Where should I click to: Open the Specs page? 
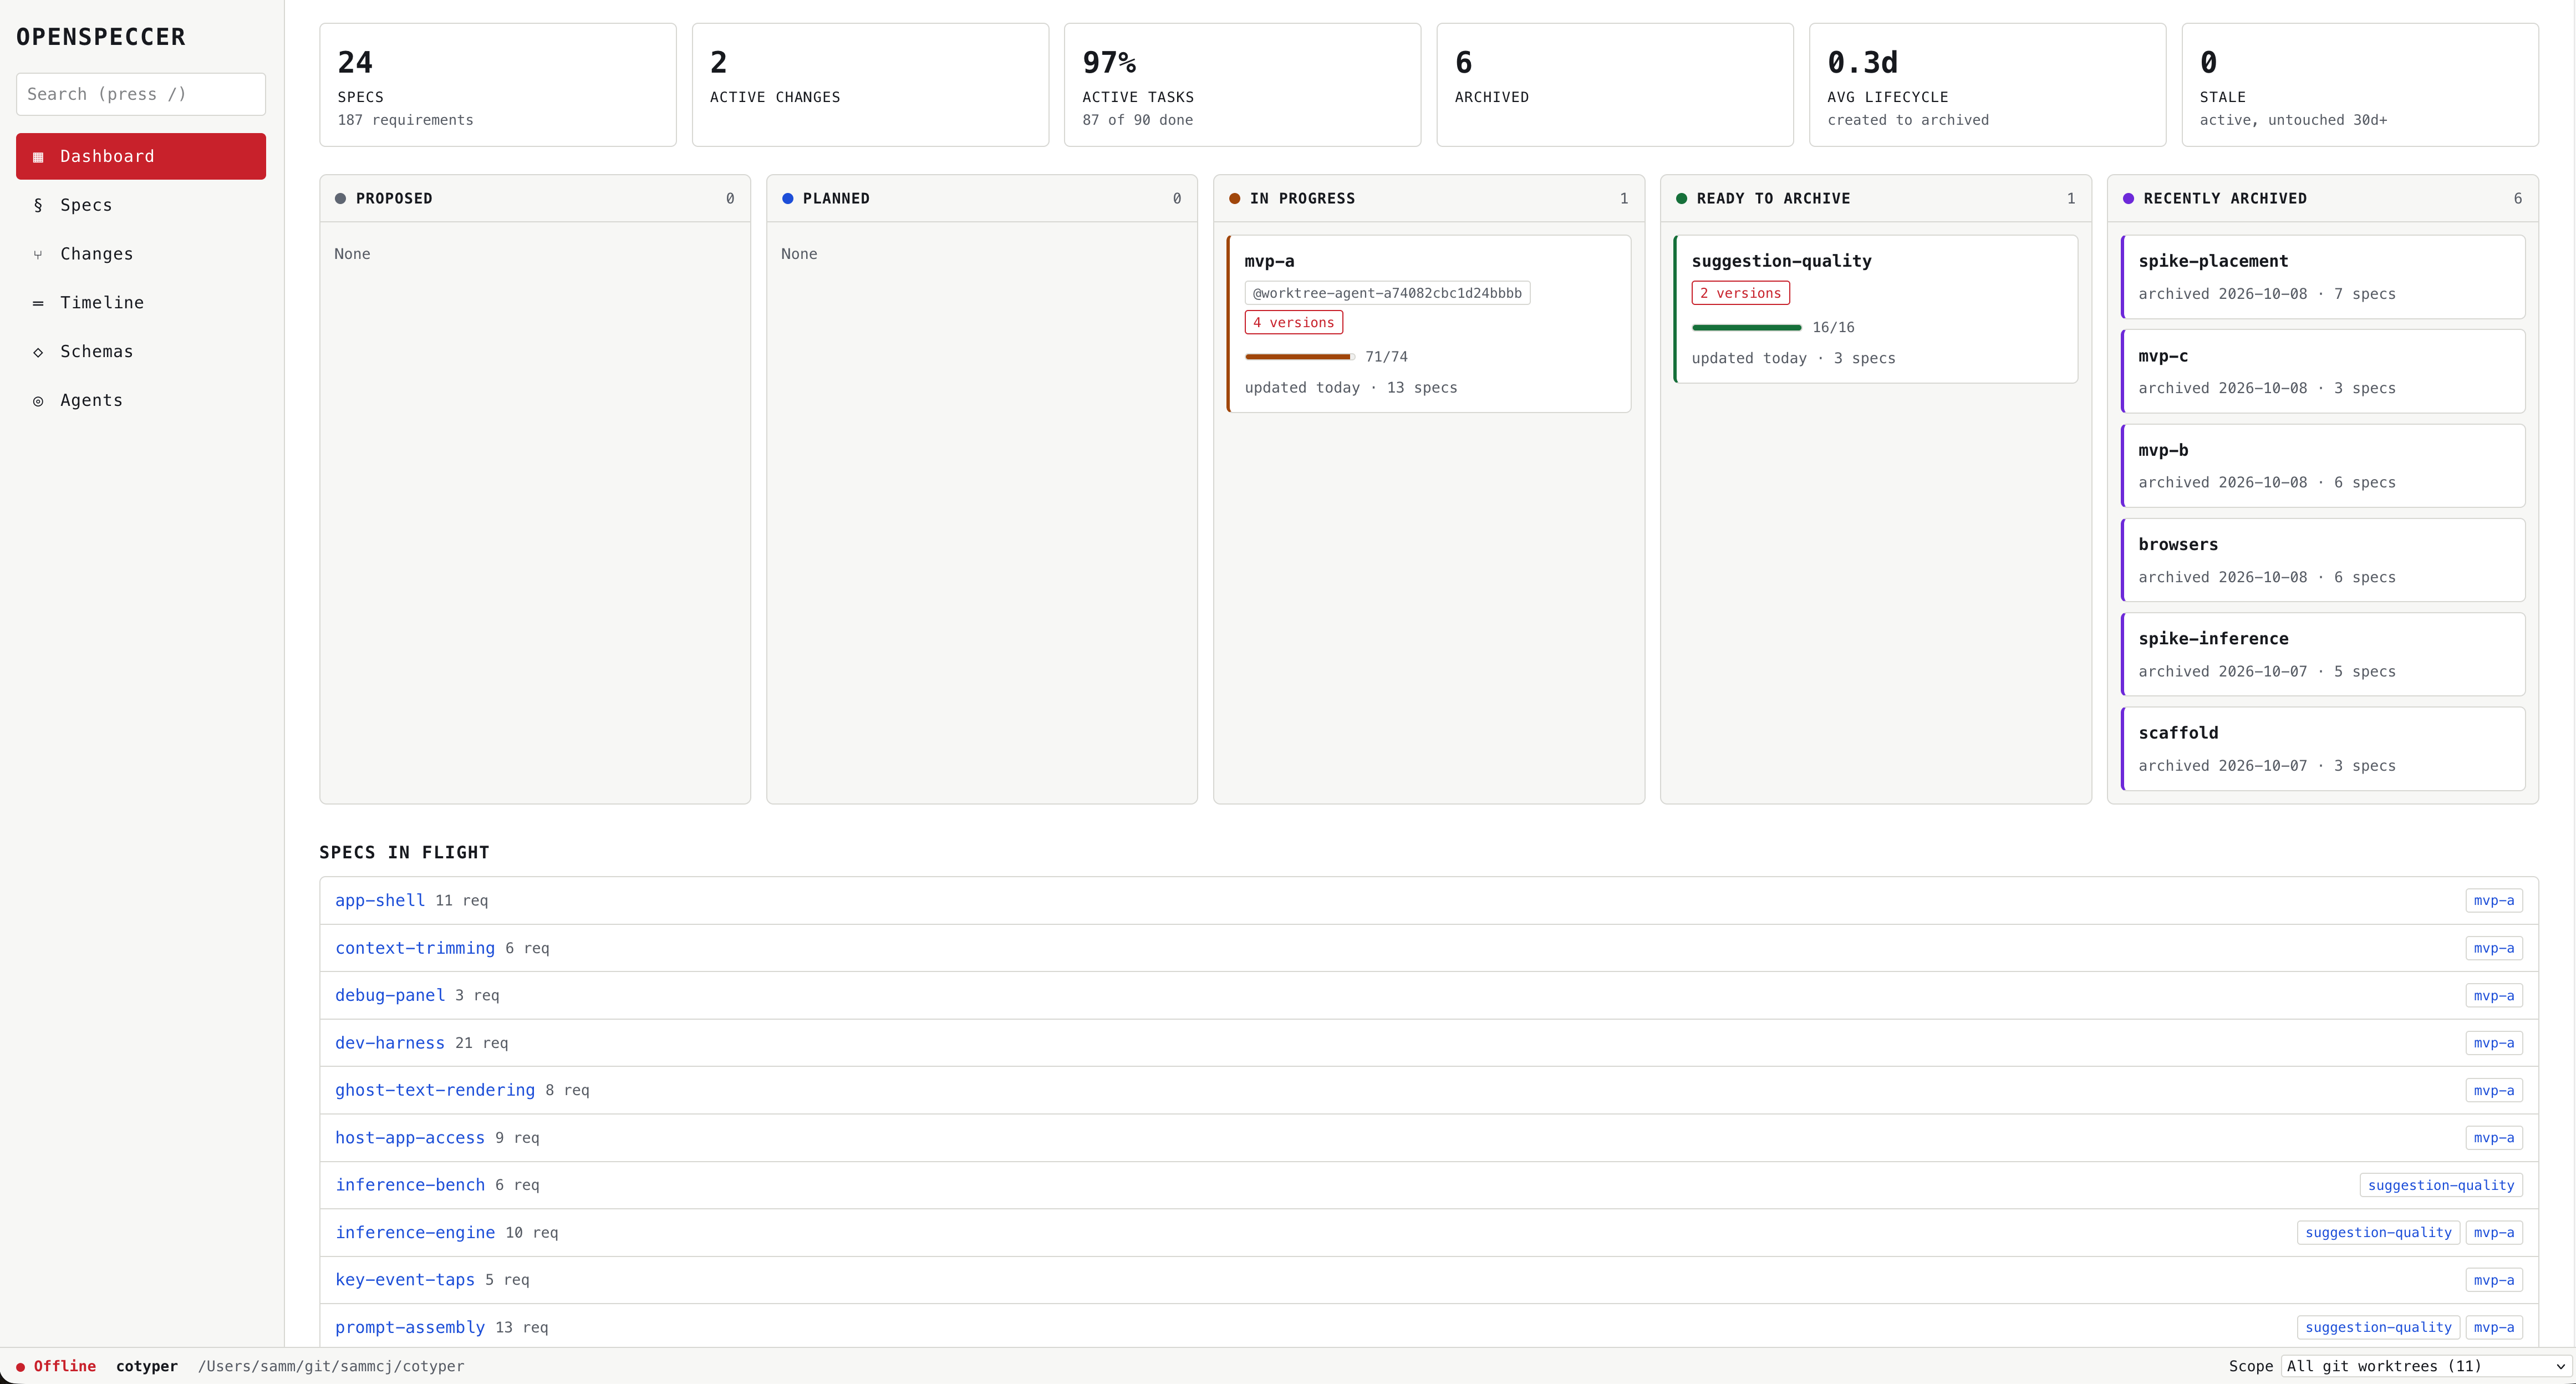141,205
